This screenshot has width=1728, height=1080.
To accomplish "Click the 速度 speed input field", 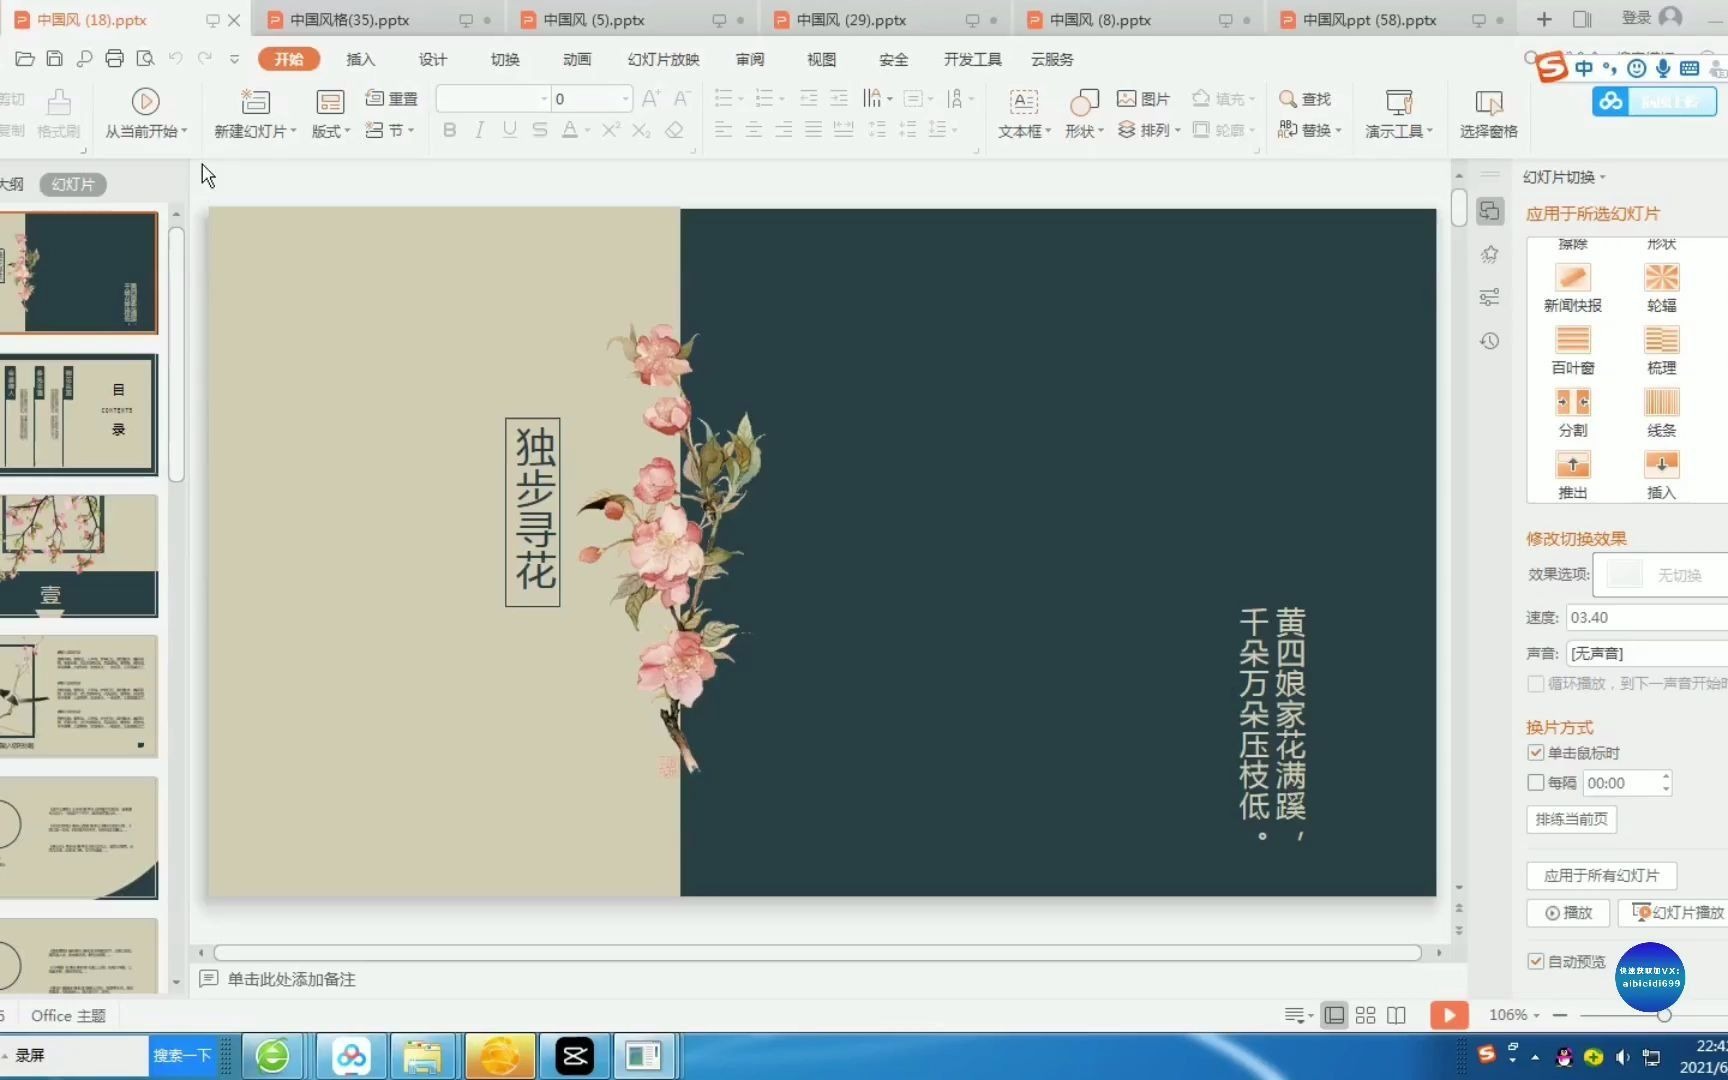I will click(x=1646, y=617).
